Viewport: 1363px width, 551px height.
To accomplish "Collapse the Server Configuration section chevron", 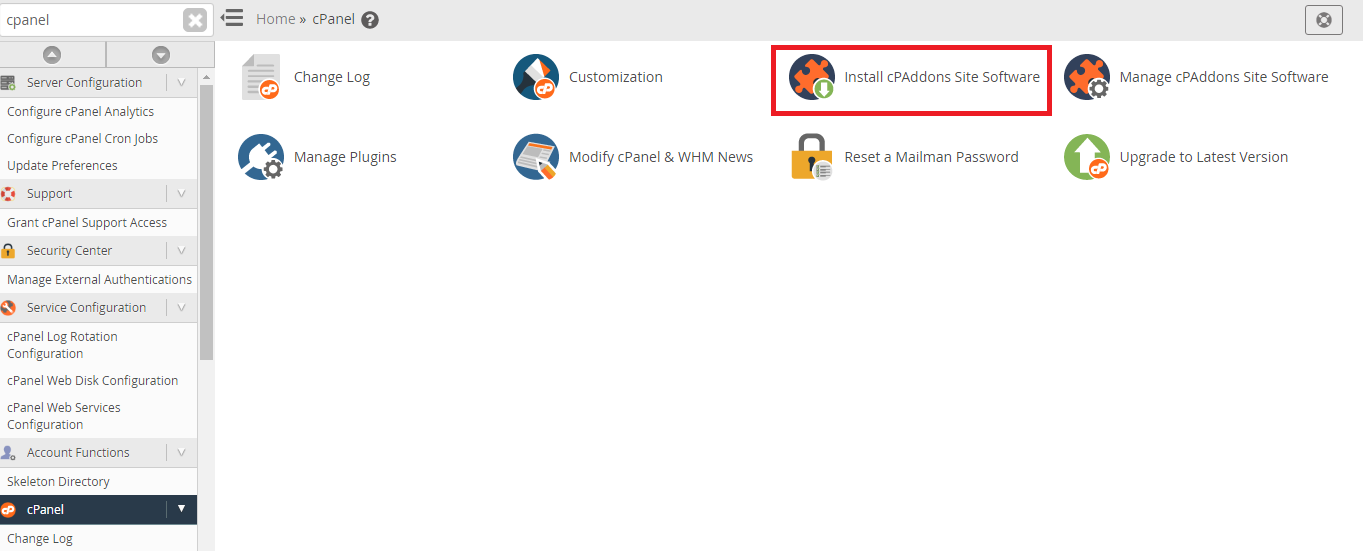I will click(x=181, y=83).
